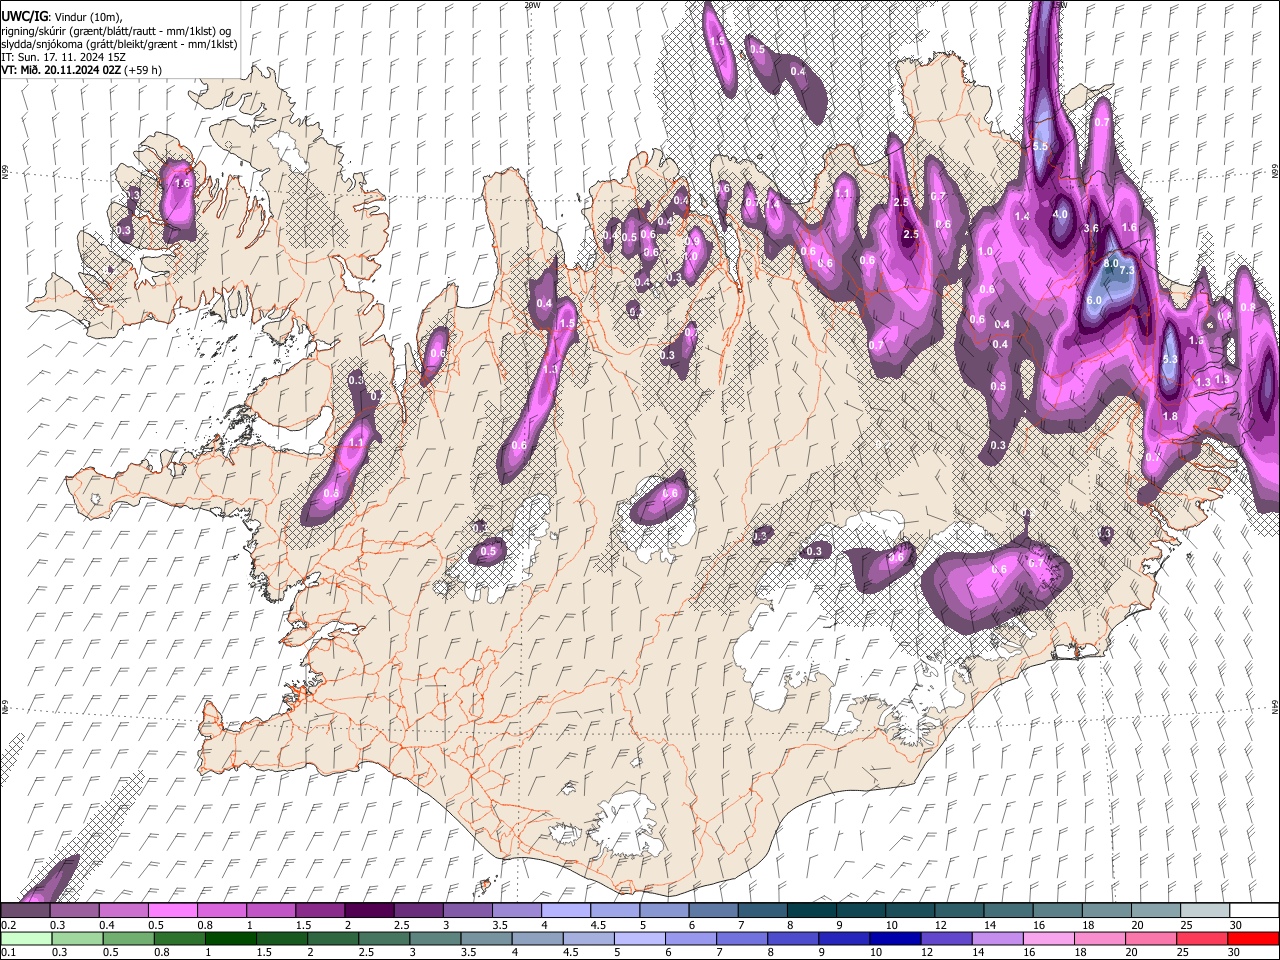The width and height of the screenshot is (1280, 960).
Task: Click the "rigning/skúrir" legend description line
Action: 117,31
